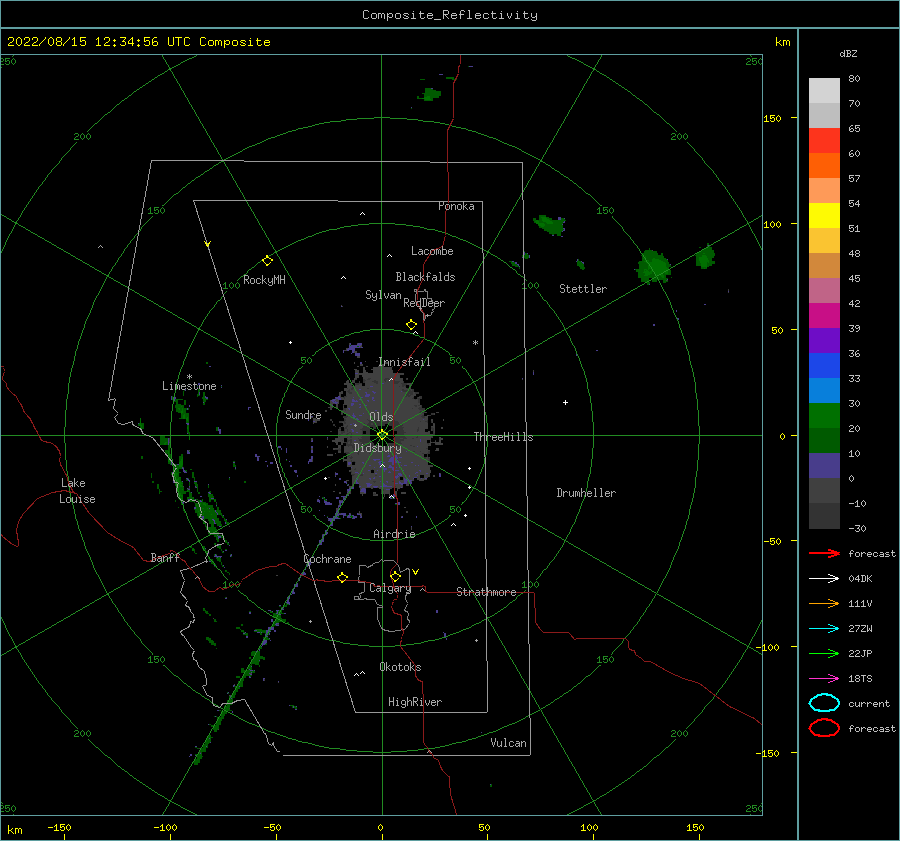
Task: Click the Didsbury town label
Action: 377,448
